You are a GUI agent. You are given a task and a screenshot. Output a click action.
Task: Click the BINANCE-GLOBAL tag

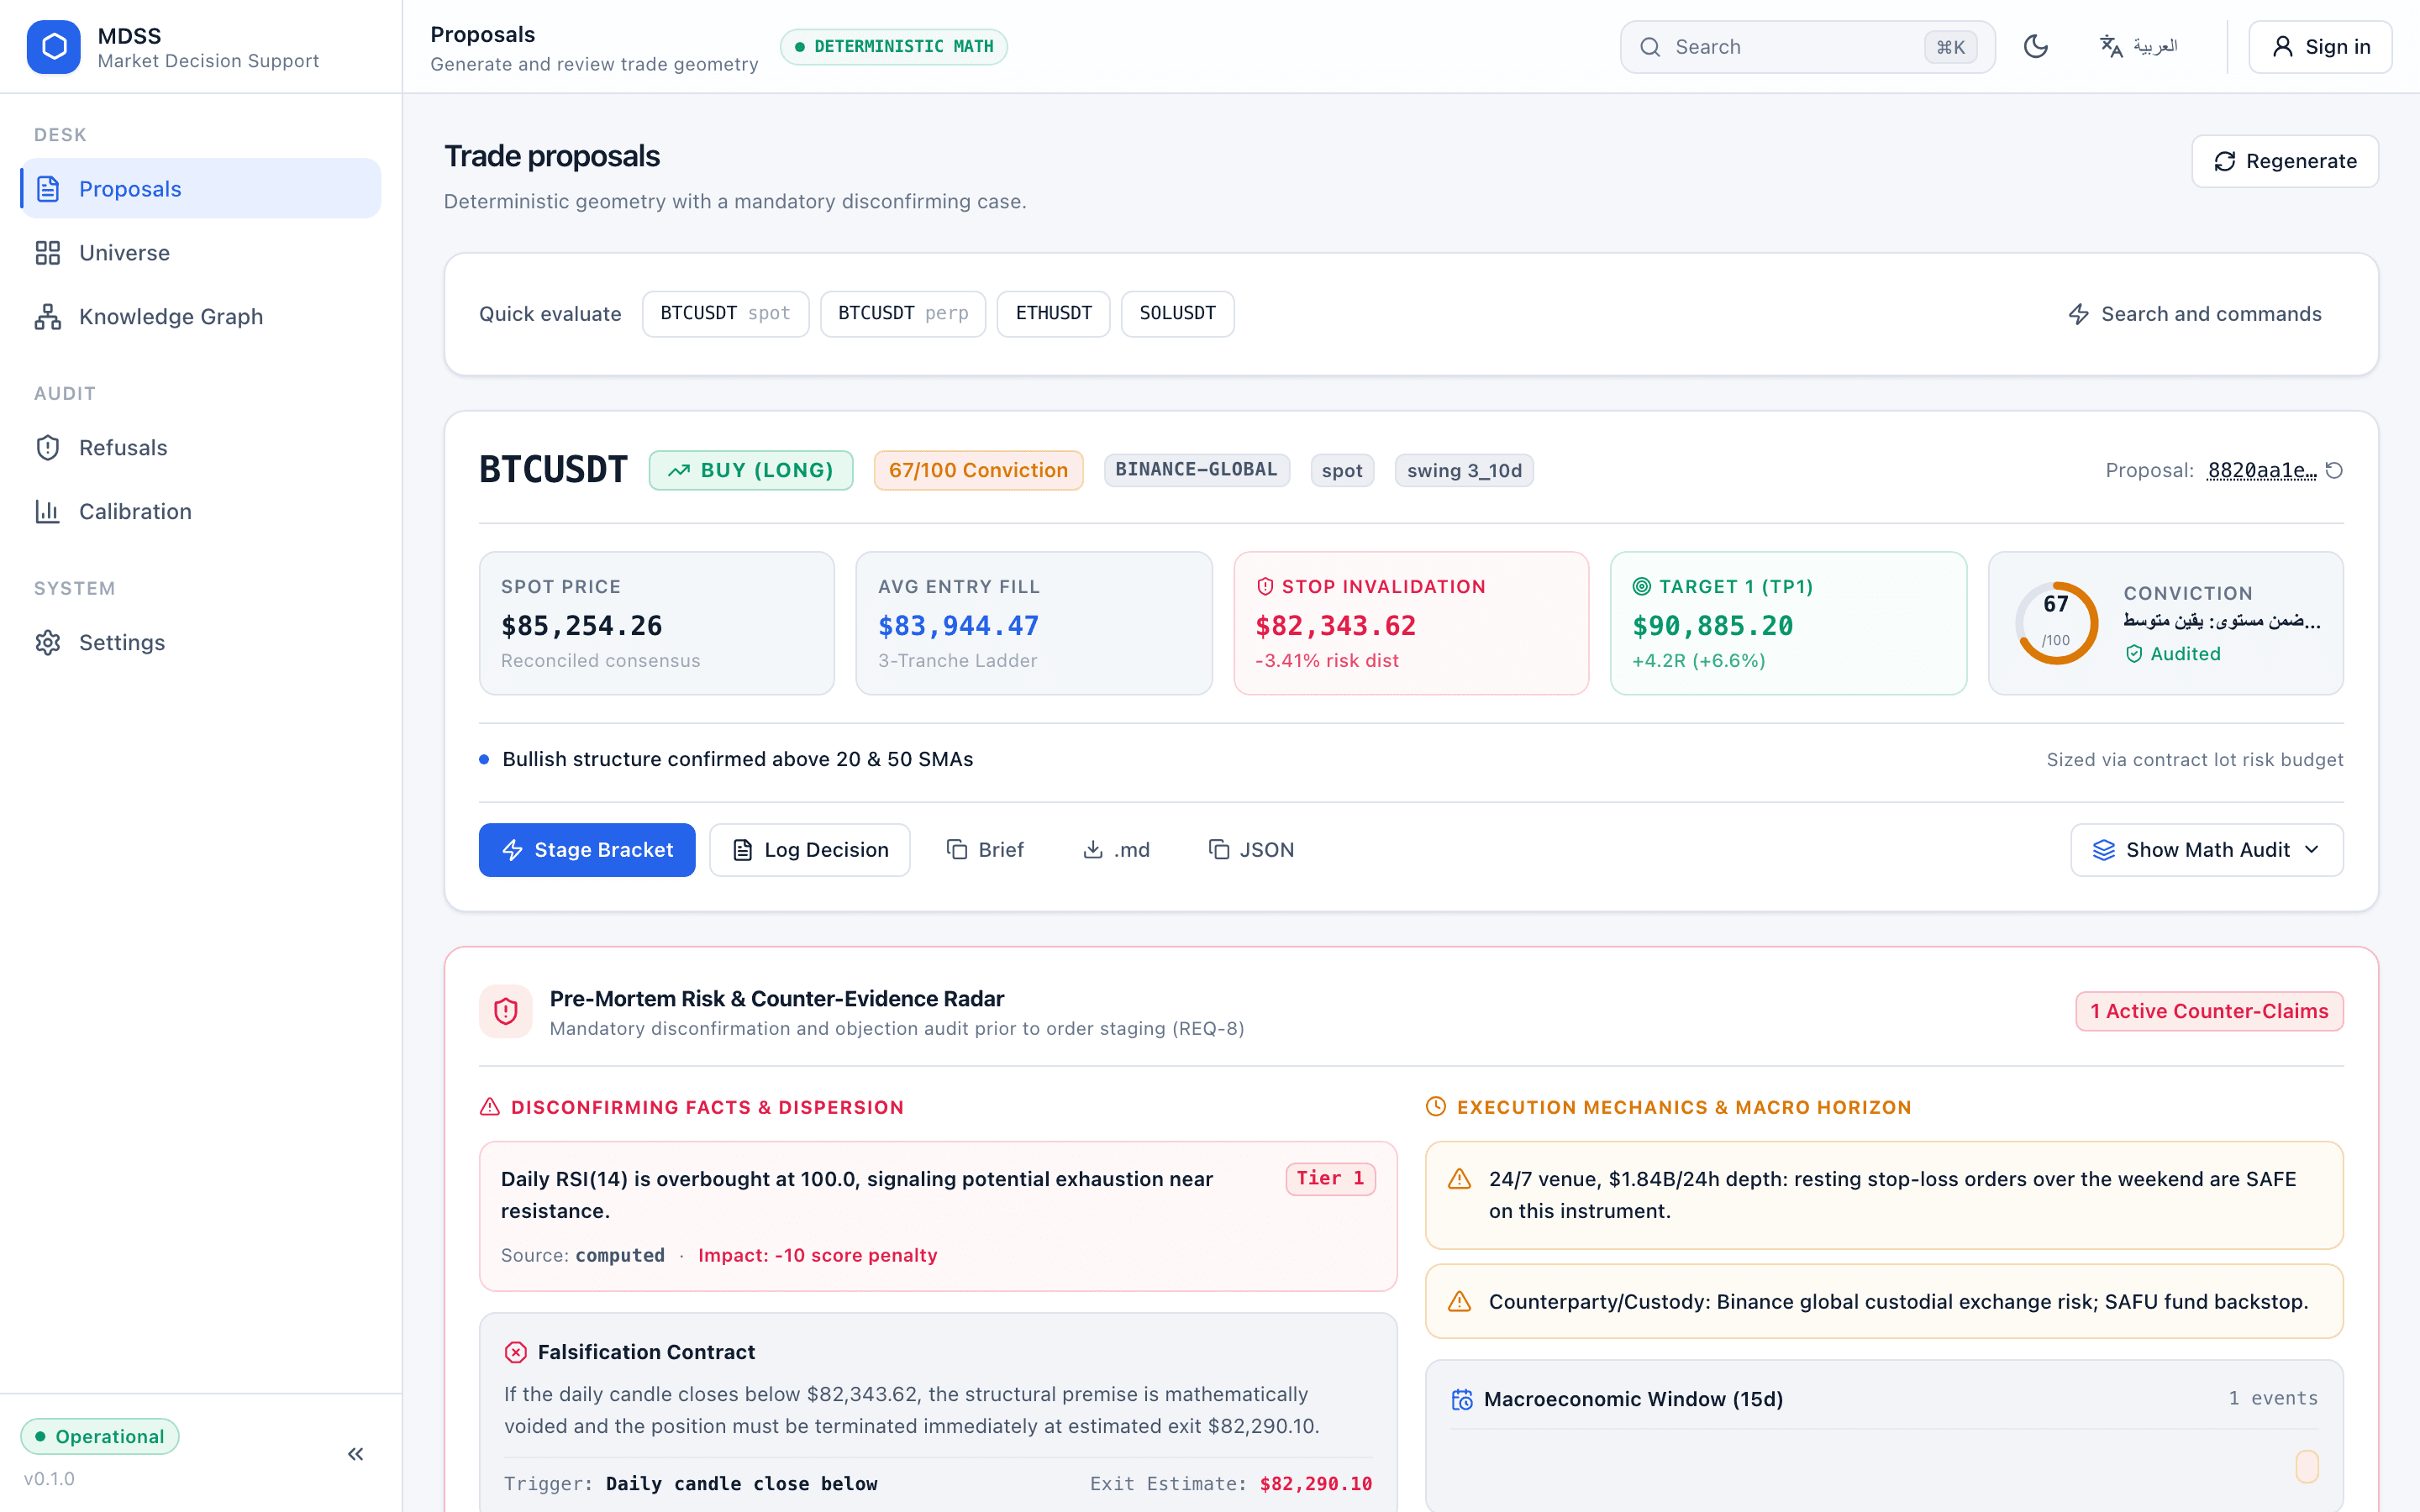pos(1197,470)
